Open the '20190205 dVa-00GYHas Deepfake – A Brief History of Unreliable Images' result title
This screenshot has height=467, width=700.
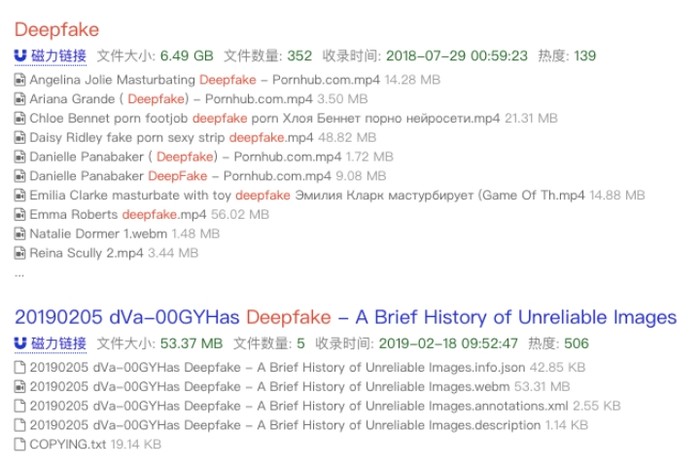346,317
